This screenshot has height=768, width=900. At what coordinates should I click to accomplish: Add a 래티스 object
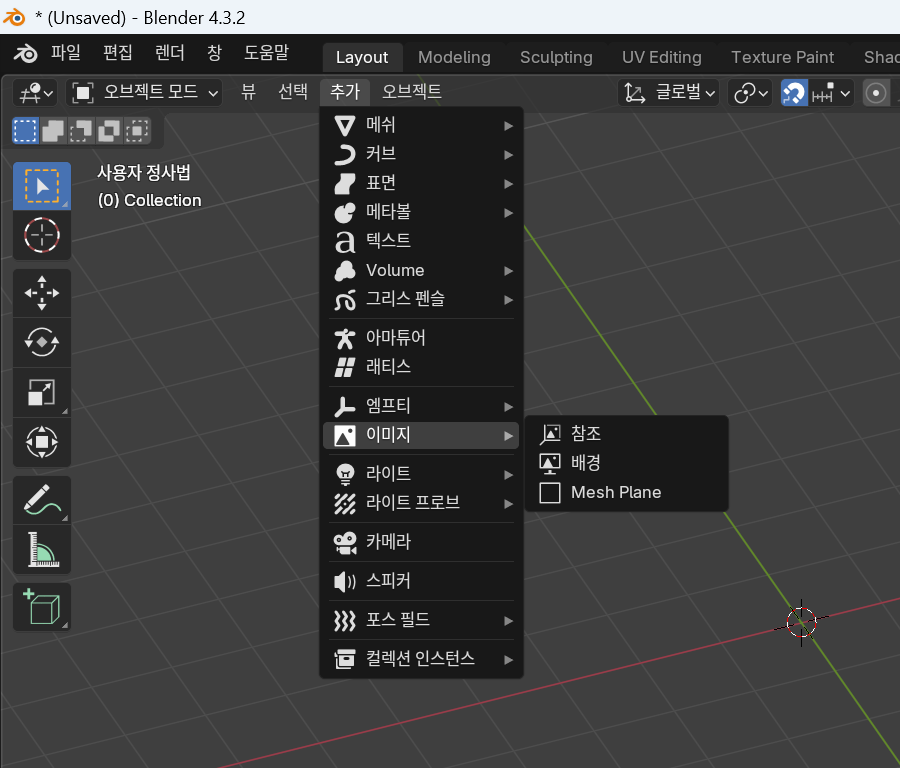tap(421, 367)
